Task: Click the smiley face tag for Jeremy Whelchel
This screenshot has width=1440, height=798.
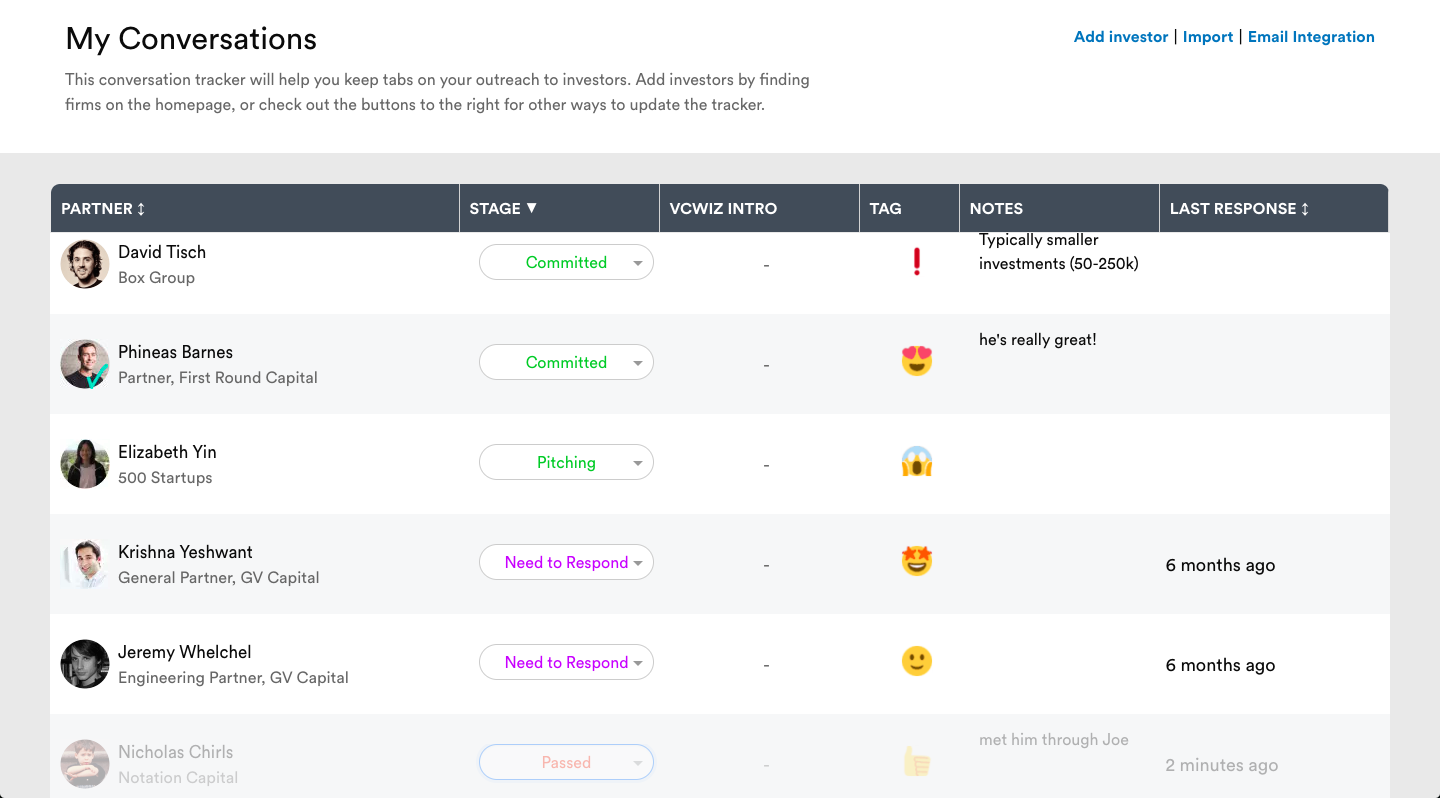Action: point(917,661)
